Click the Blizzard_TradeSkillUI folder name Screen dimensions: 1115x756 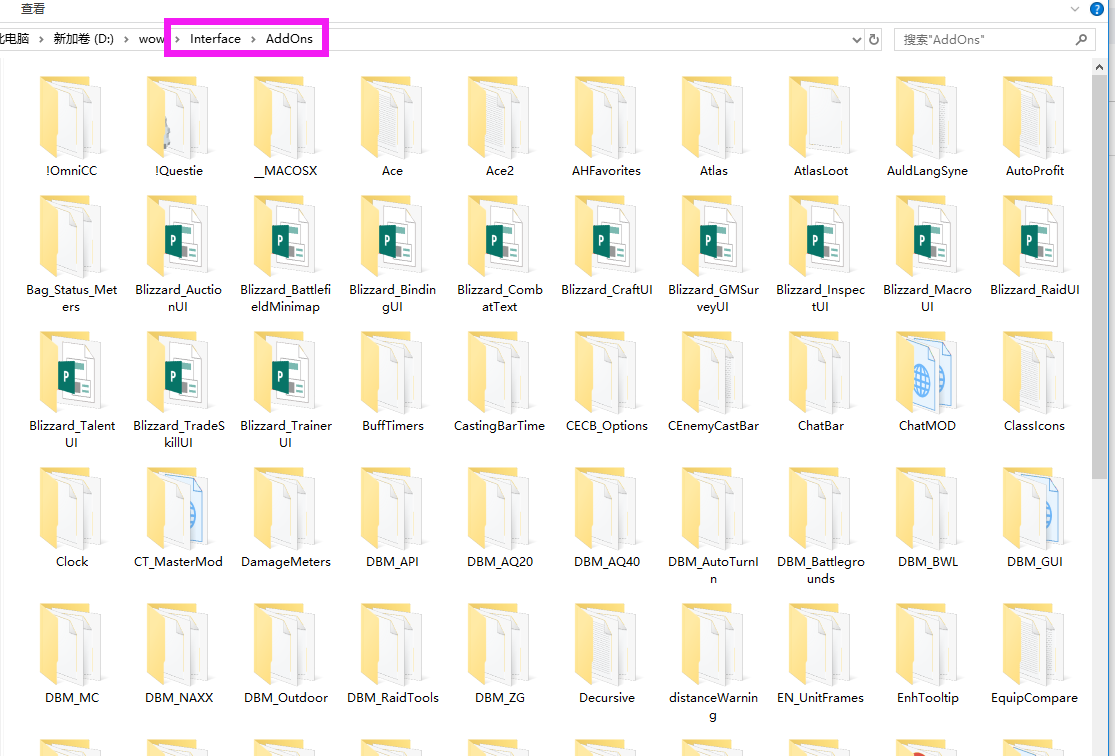pyautogui.click(x=178, y=434)
